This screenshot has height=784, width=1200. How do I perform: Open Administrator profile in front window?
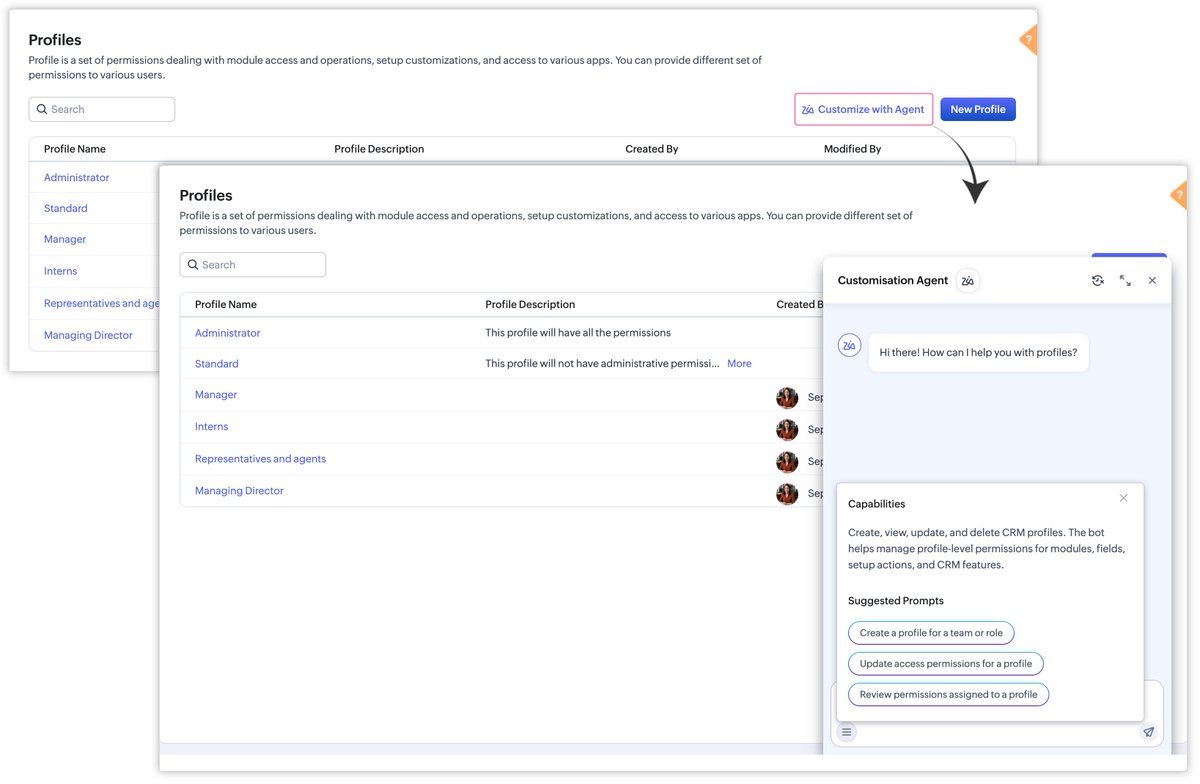(228, 333)
